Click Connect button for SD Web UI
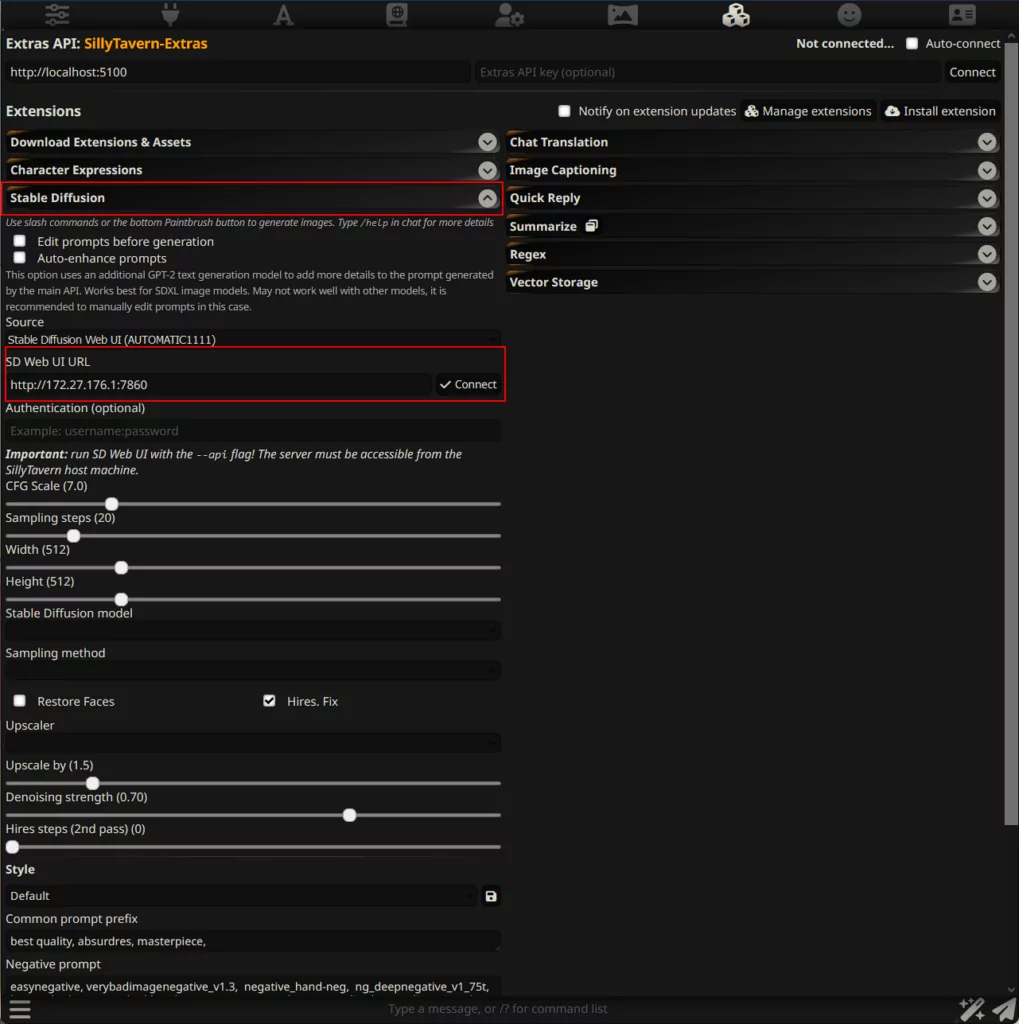This screenshot has width=1019, height=1024. [468, 385]
